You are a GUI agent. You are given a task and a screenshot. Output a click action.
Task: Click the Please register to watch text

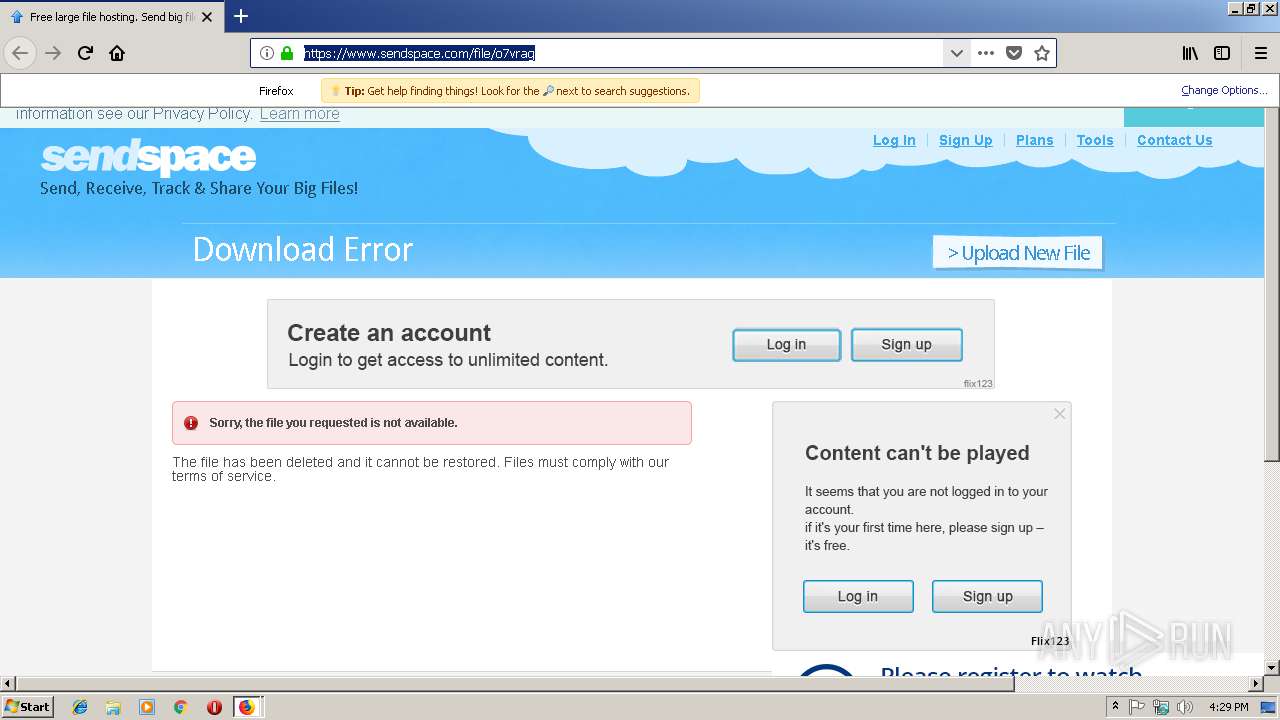pyautogui.click(x=1011, y=673)
